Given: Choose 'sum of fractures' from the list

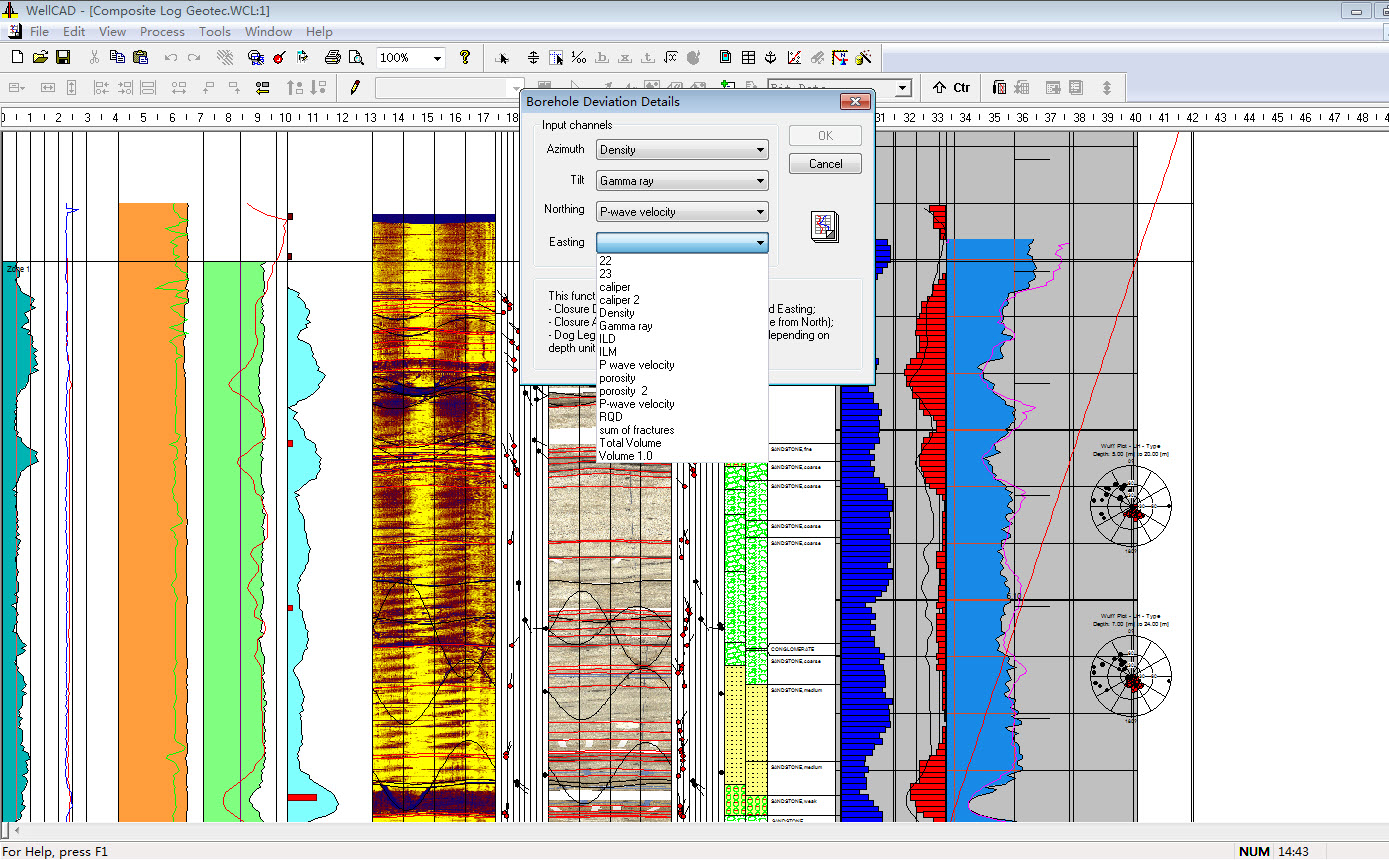Looking at the screenshot, I should coord(682,430).
